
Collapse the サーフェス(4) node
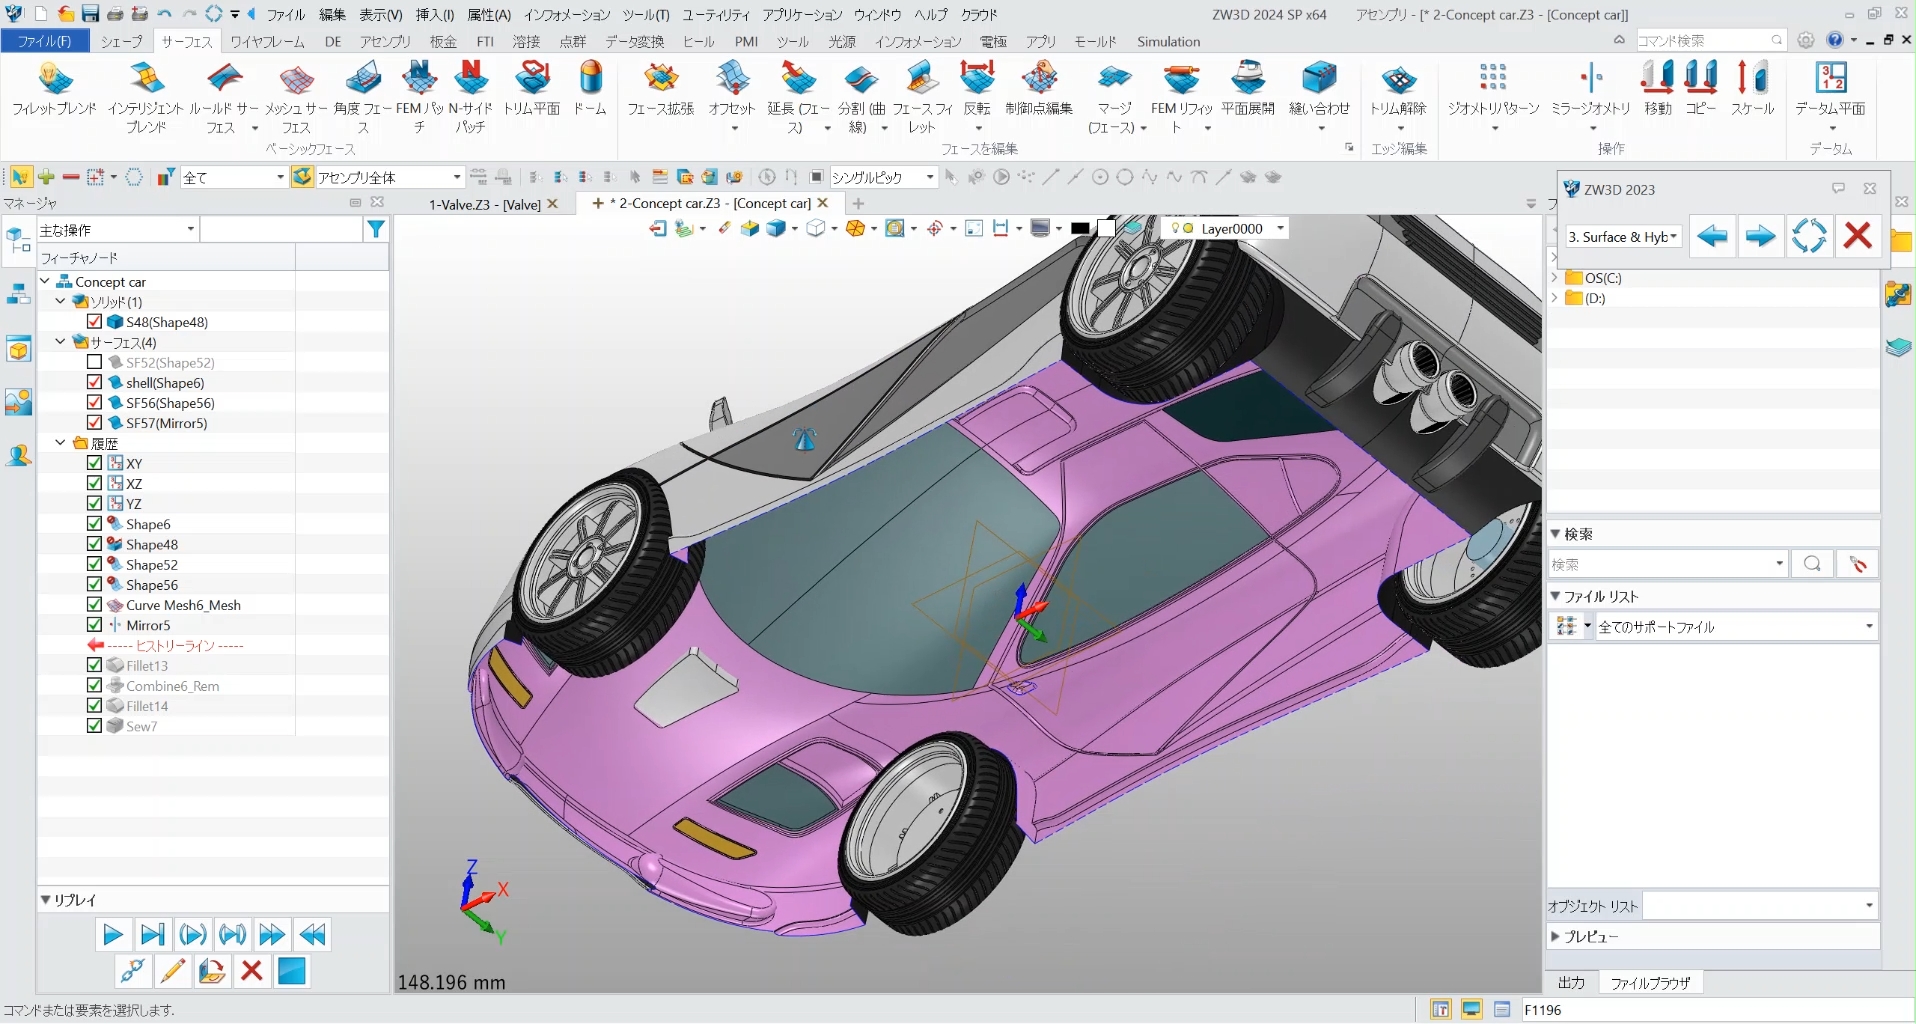61,341
